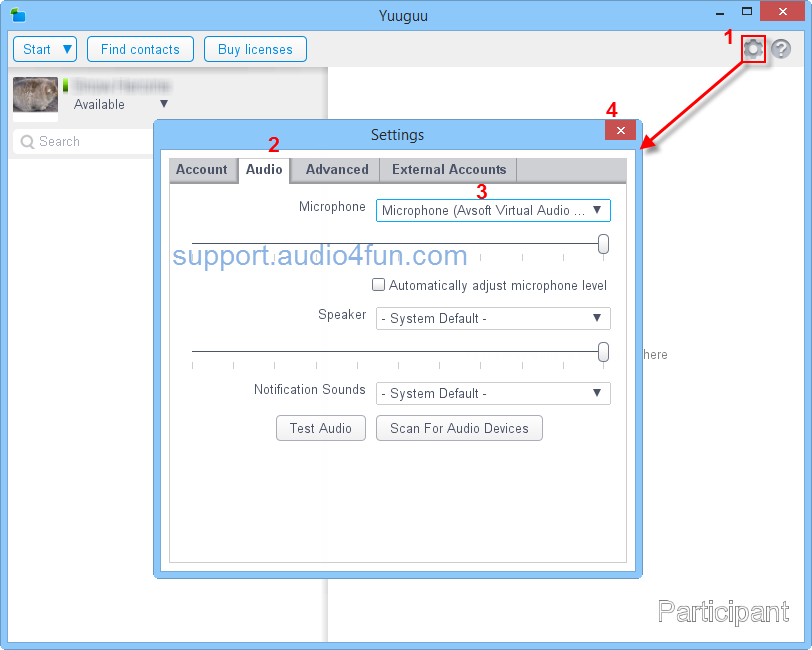Focus the contacts Search field

point(85,141)
